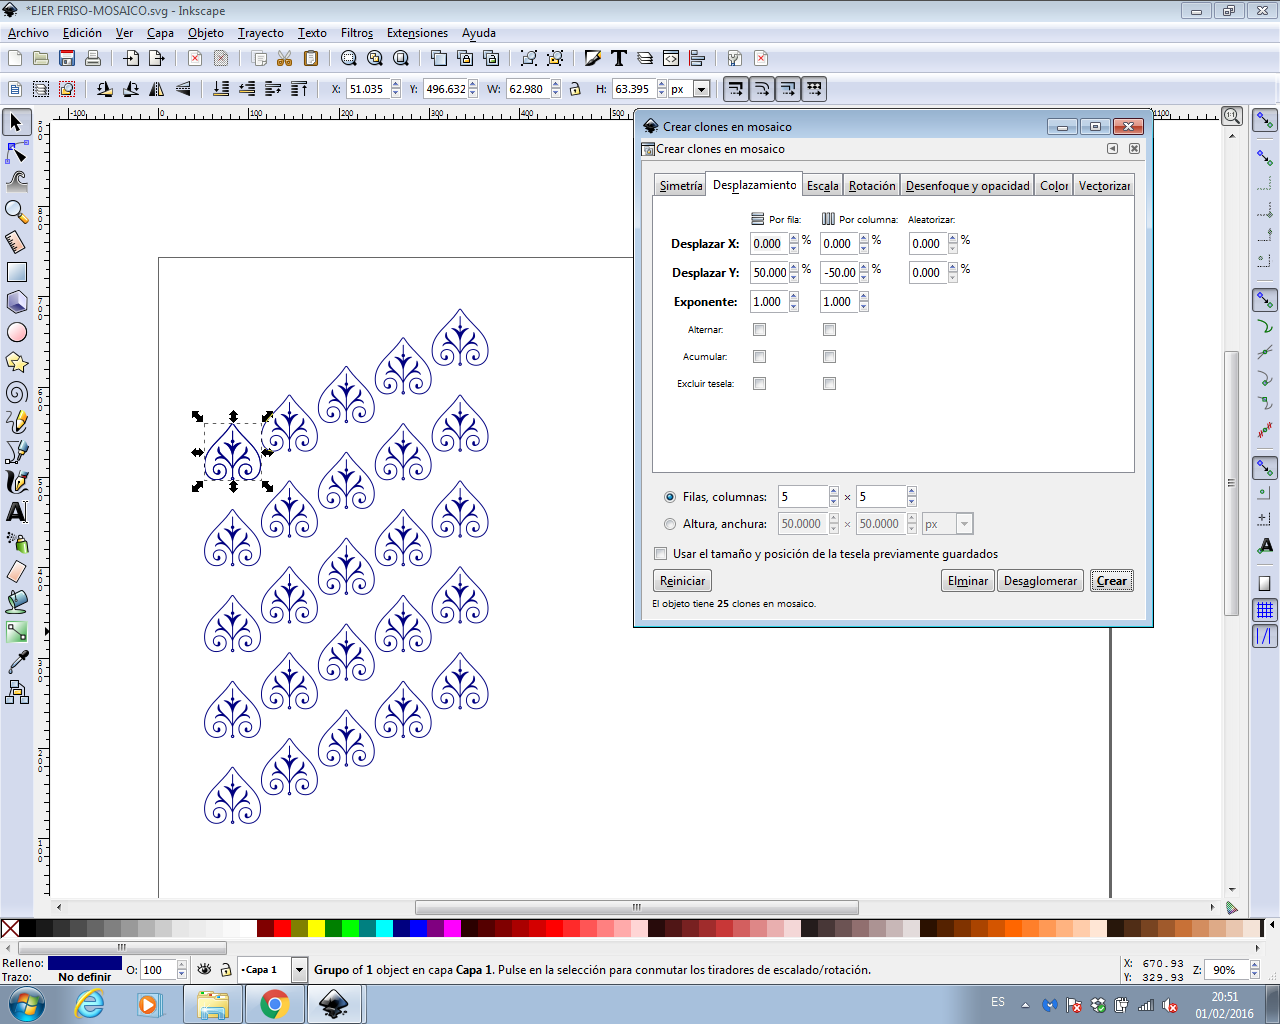
Task: Open the px units dropdown in toolbar
Action: [x=701, y=89]
